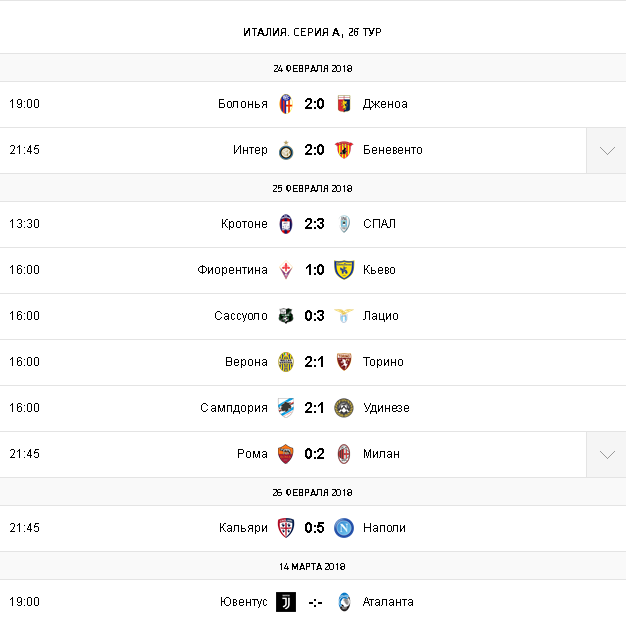This screenshot has width=626, height=623.
Task: Click the Верона team name
Action: pyautogui.click(x=246, y=362)
